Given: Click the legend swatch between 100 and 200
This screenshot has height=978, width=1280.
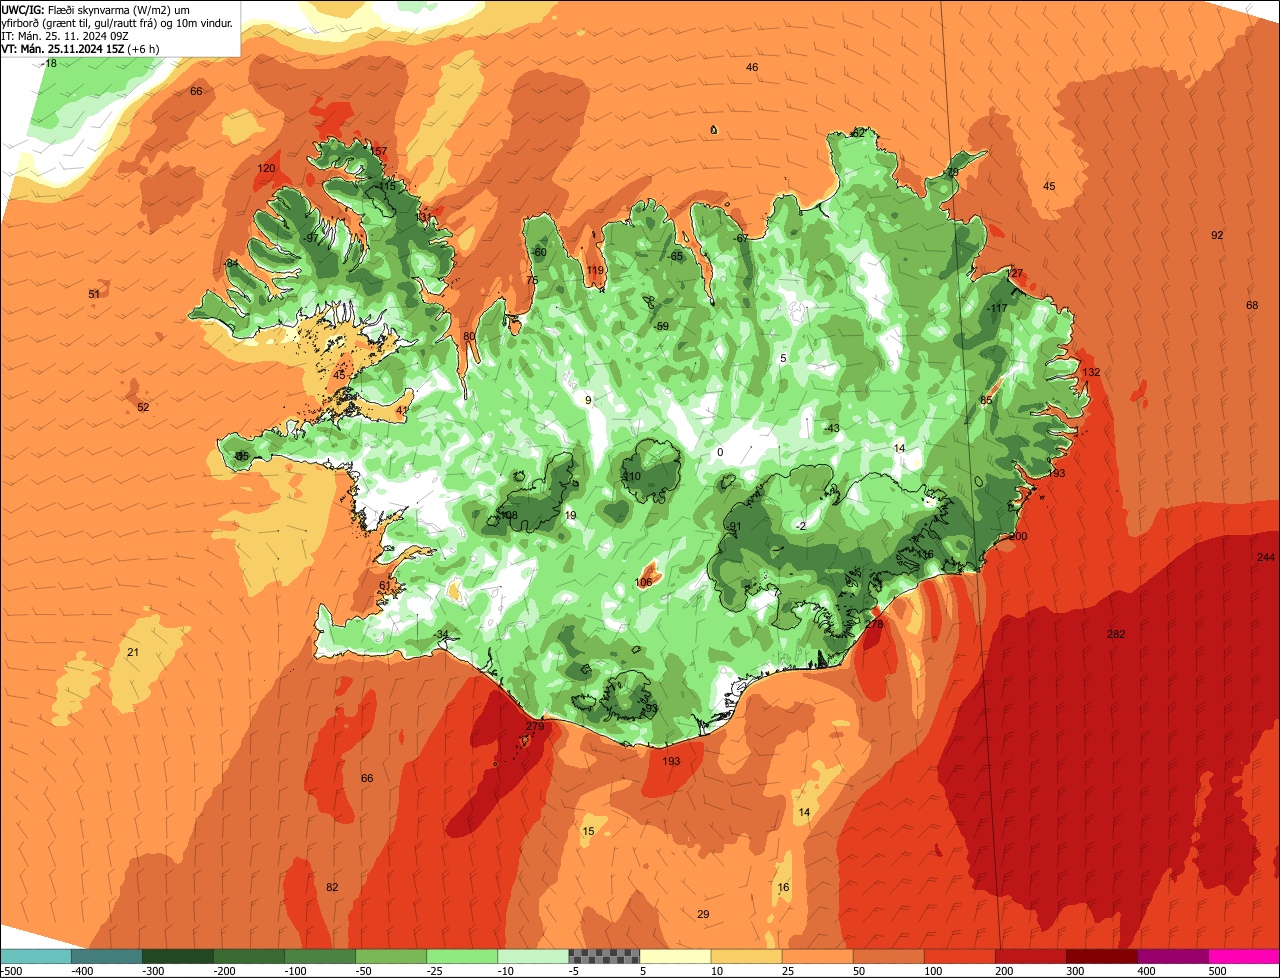Looking at the screenshot, I should point(960,956).
